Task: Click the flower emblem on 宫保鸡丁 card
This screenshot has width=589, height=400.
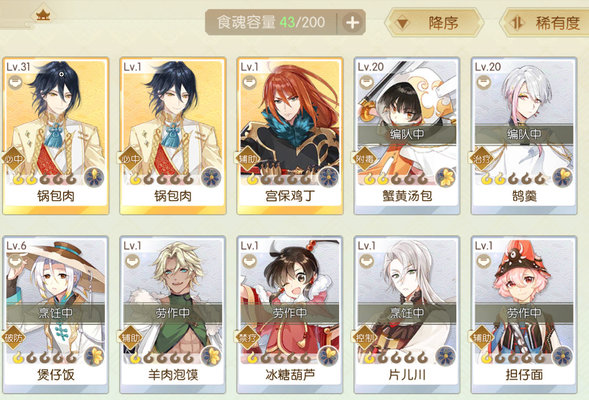Action: (329, 177)
